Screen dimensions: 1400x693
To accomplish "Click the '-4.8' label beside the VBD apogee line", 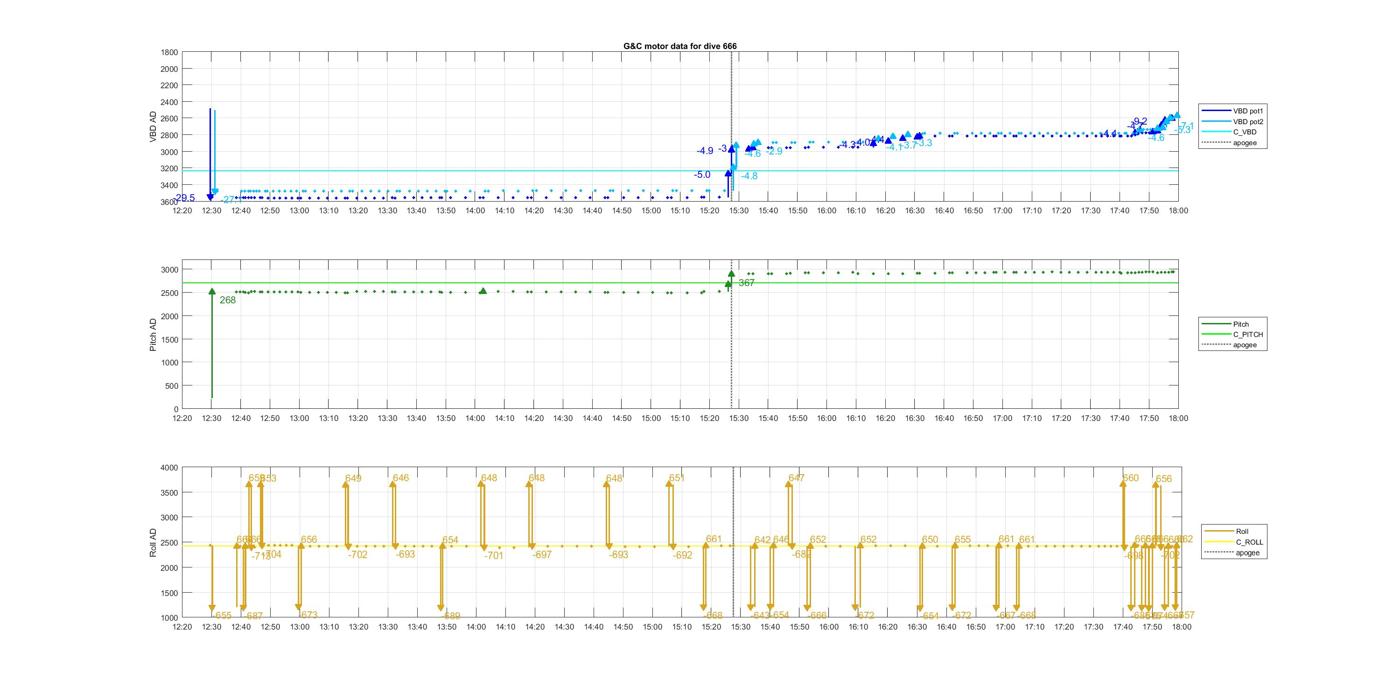I will click(749, 176).
